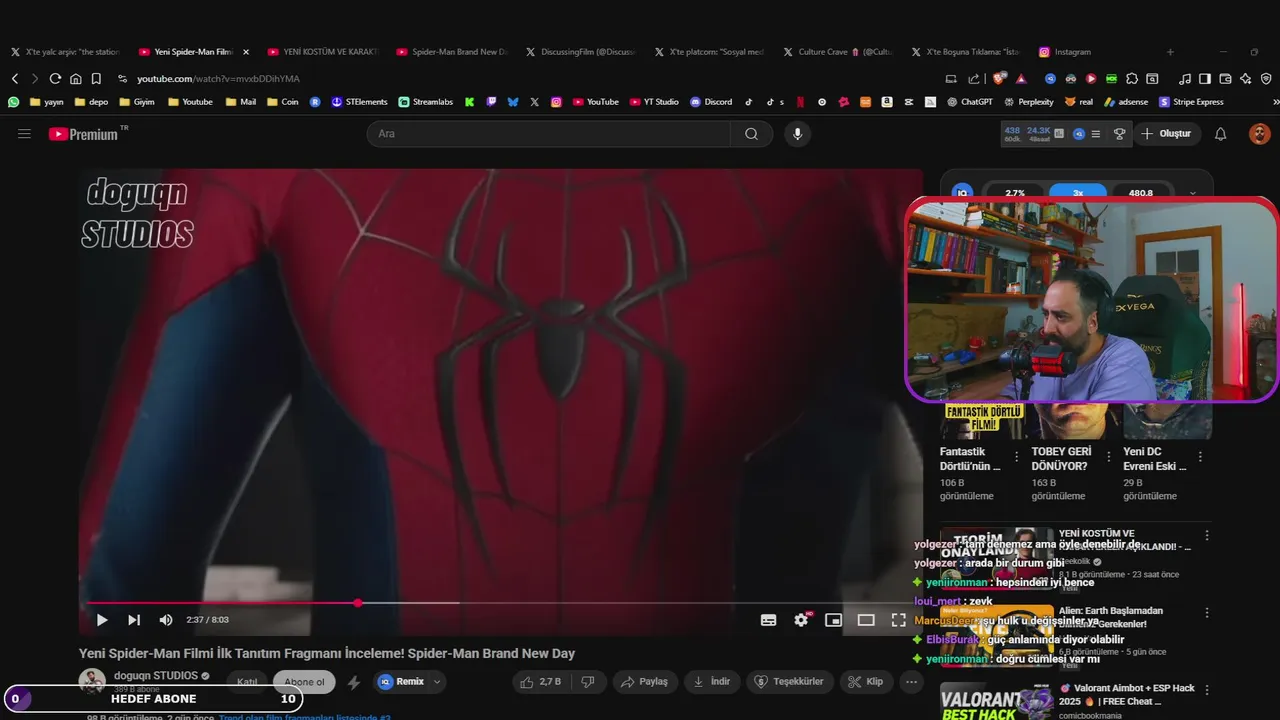Screen dimensions: 1280x720
Task: Play the paused YouTube video
Action: (102, 620)
